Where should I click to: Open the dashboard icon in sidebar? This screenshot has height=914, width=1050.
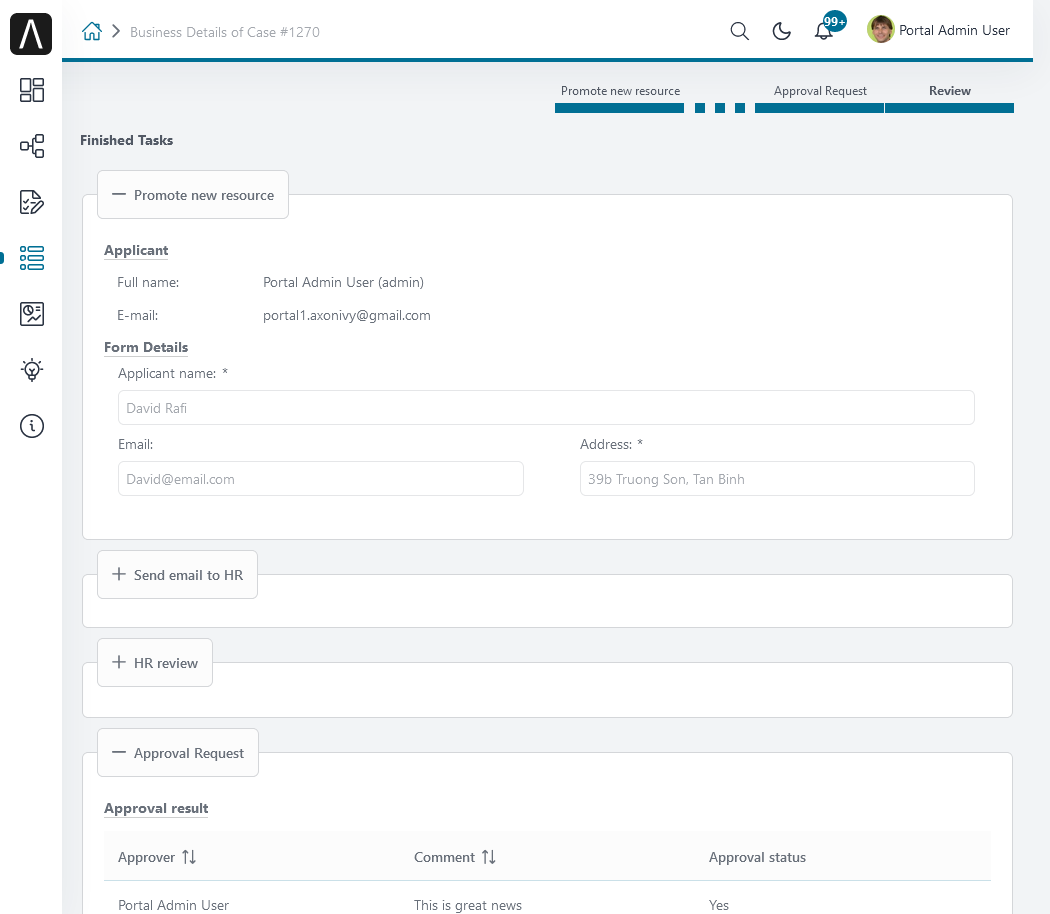point(31,90)
